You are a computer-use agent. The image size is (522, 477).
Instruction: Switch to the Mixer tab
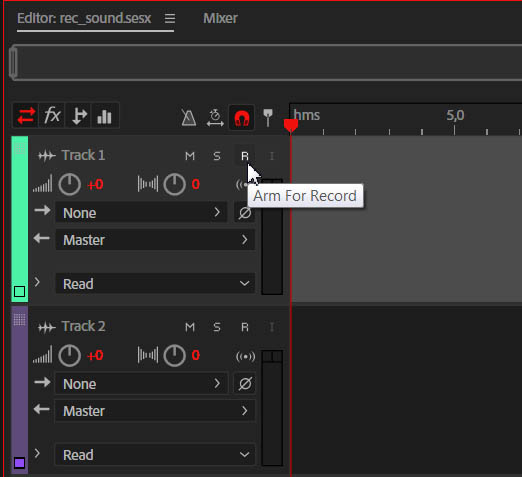220,18
